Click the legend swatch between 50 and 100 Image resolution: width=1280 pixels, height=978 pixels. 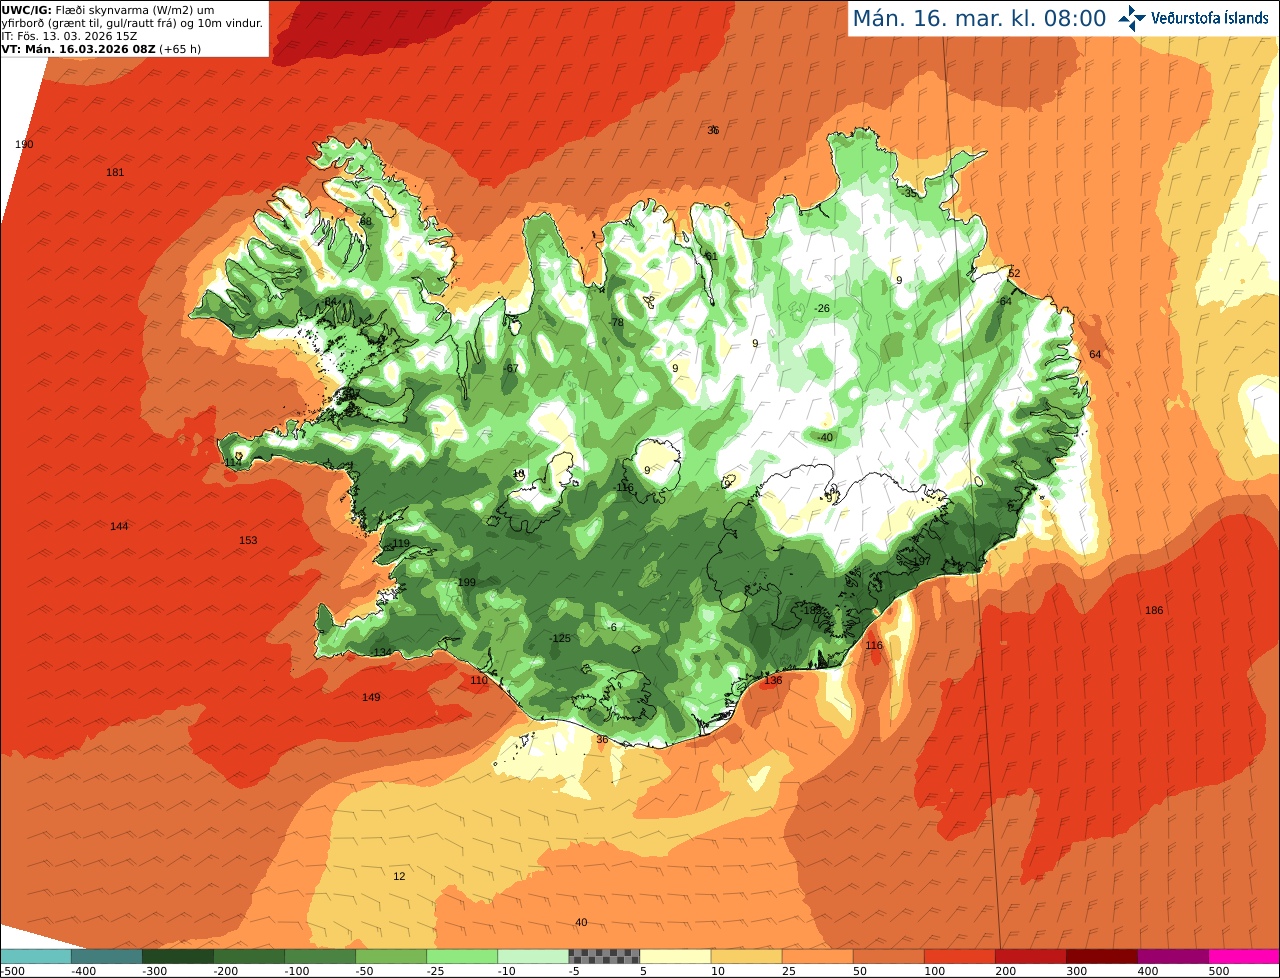tap(888, 955)
